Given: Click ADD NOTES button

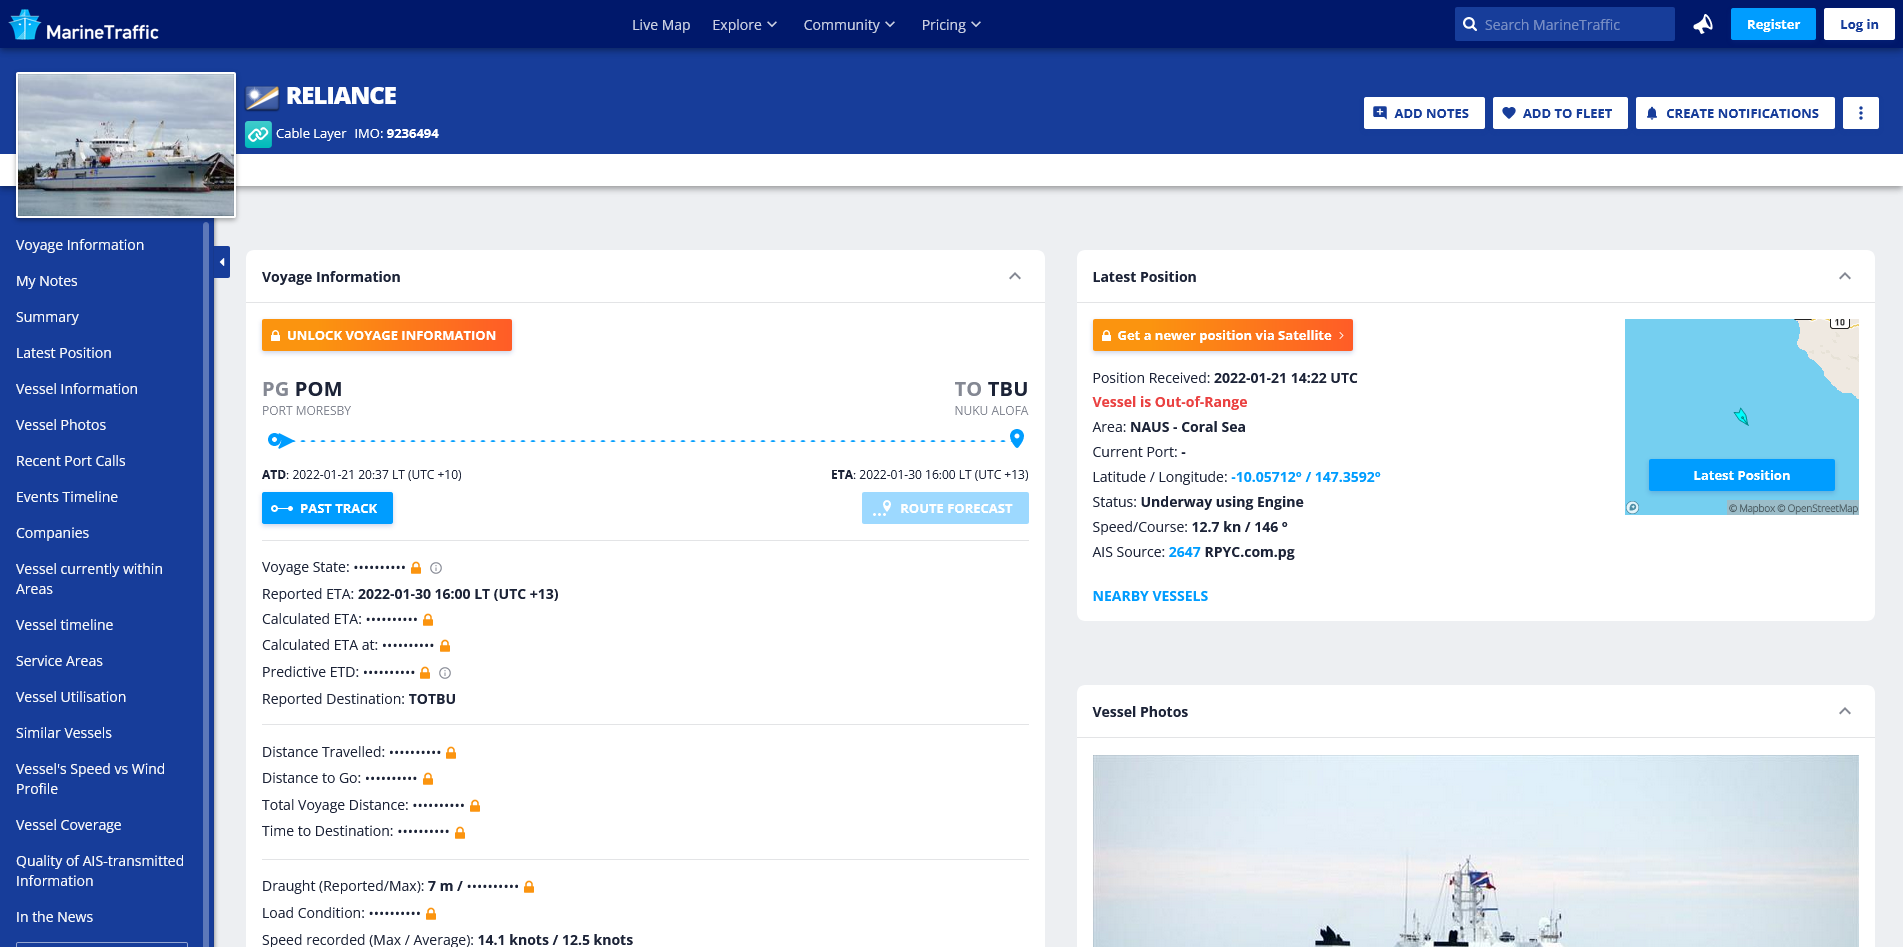Looking at the screenshot, I should point(1424,113).
